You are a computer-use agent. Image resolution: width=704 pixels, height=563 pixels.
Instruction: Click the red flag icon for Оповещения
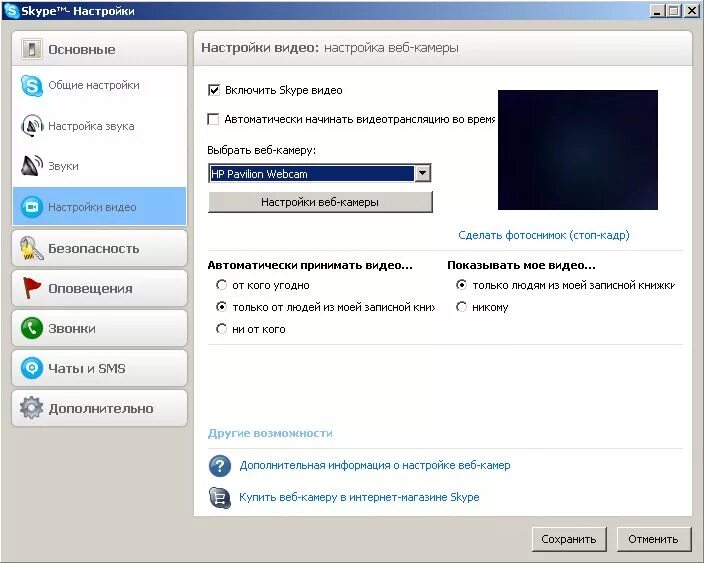(x=31, y=288)
